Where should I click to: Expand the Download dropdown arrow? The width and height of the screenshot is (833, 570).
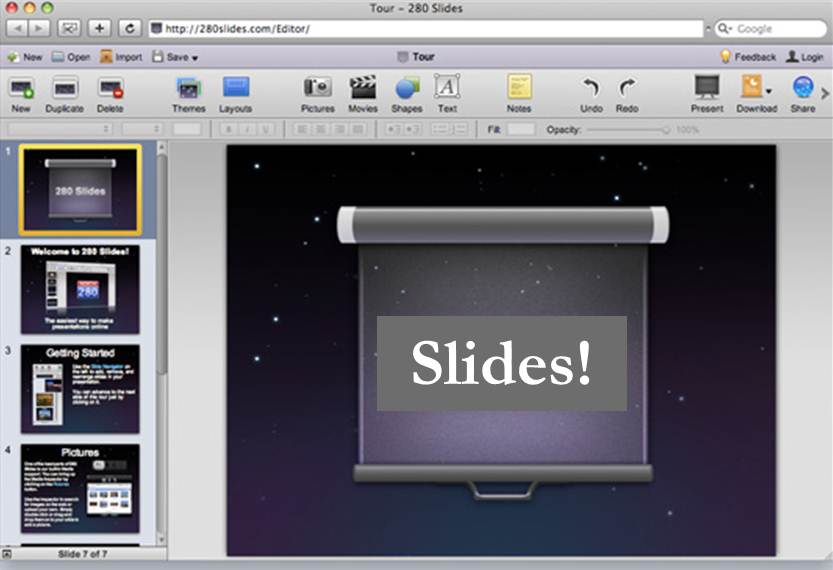pyautogui.click(x=769, y=91)
